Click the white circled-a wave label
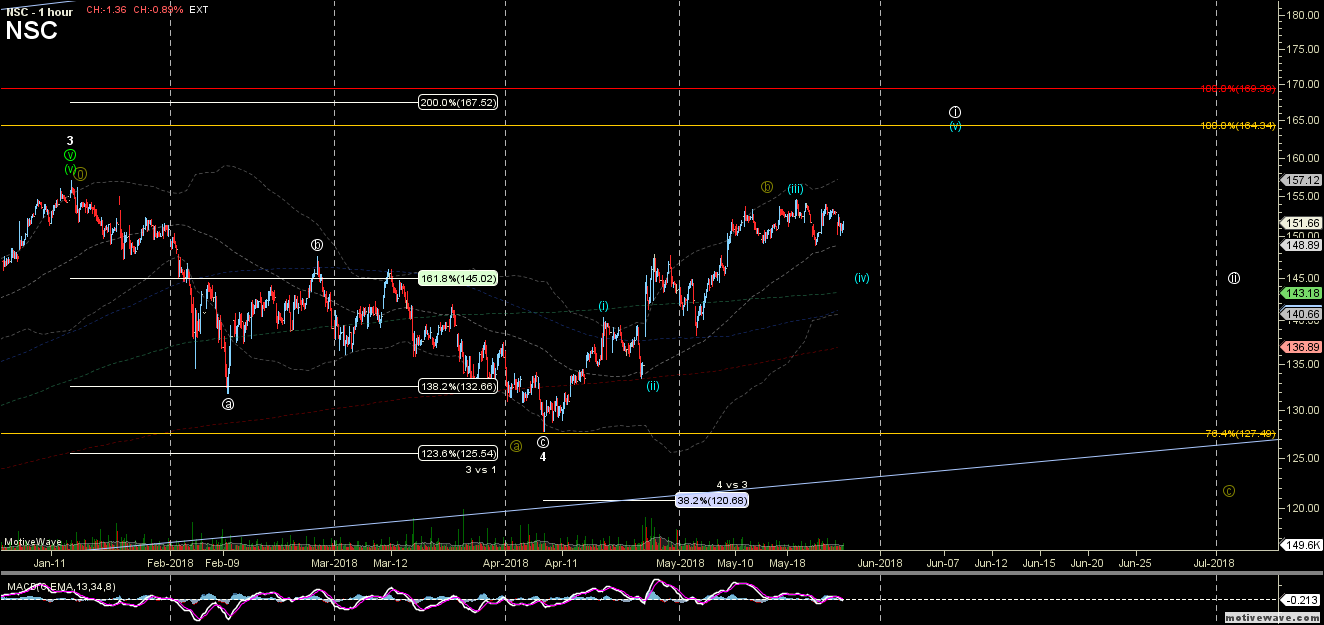This screenshot has width=1324, height=625. (x=228, y=404)
